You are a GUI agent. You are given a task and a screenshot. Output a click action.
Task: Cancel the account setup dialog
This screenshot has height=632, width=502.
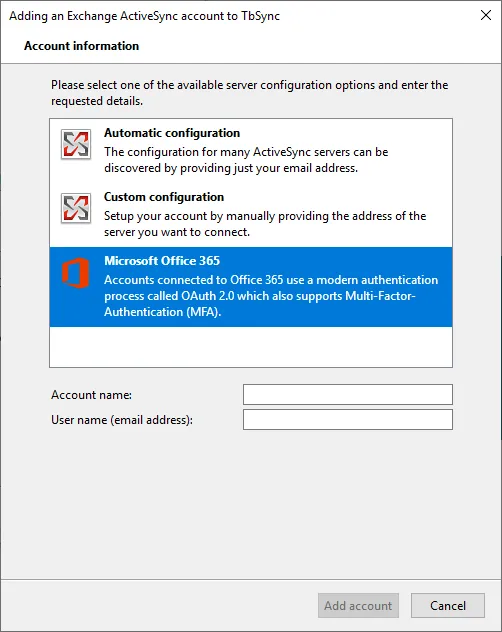pyautogui.click(x=448, y=605)
